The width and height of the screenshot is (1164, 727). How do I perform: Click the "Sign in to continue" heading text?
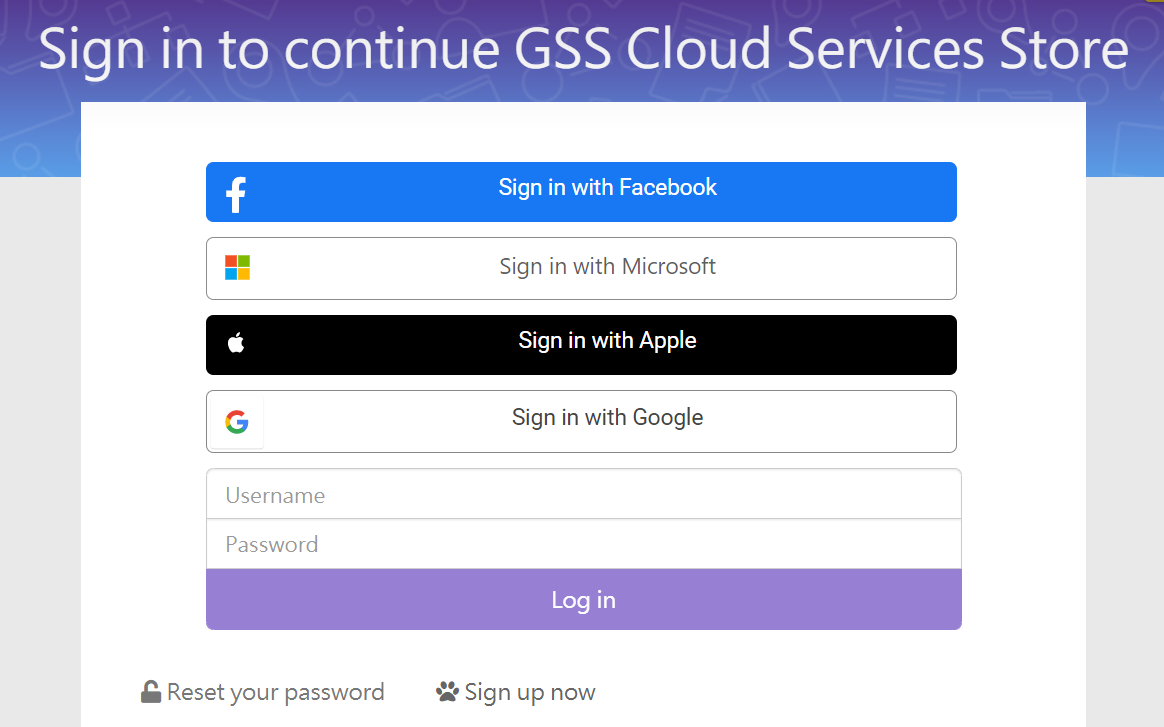coord(268,49)
